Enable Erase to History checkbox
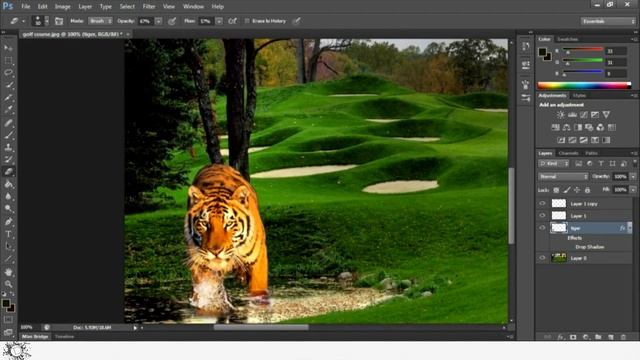 click(x=247, y=21)
